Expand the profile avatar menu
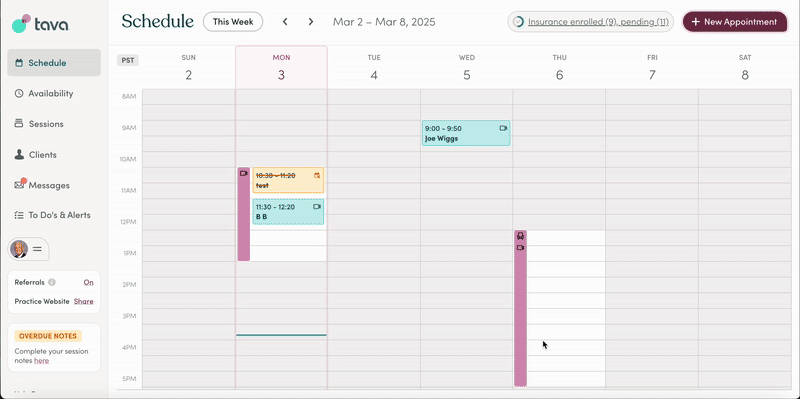The image size is (800, 399). point(29,250)
